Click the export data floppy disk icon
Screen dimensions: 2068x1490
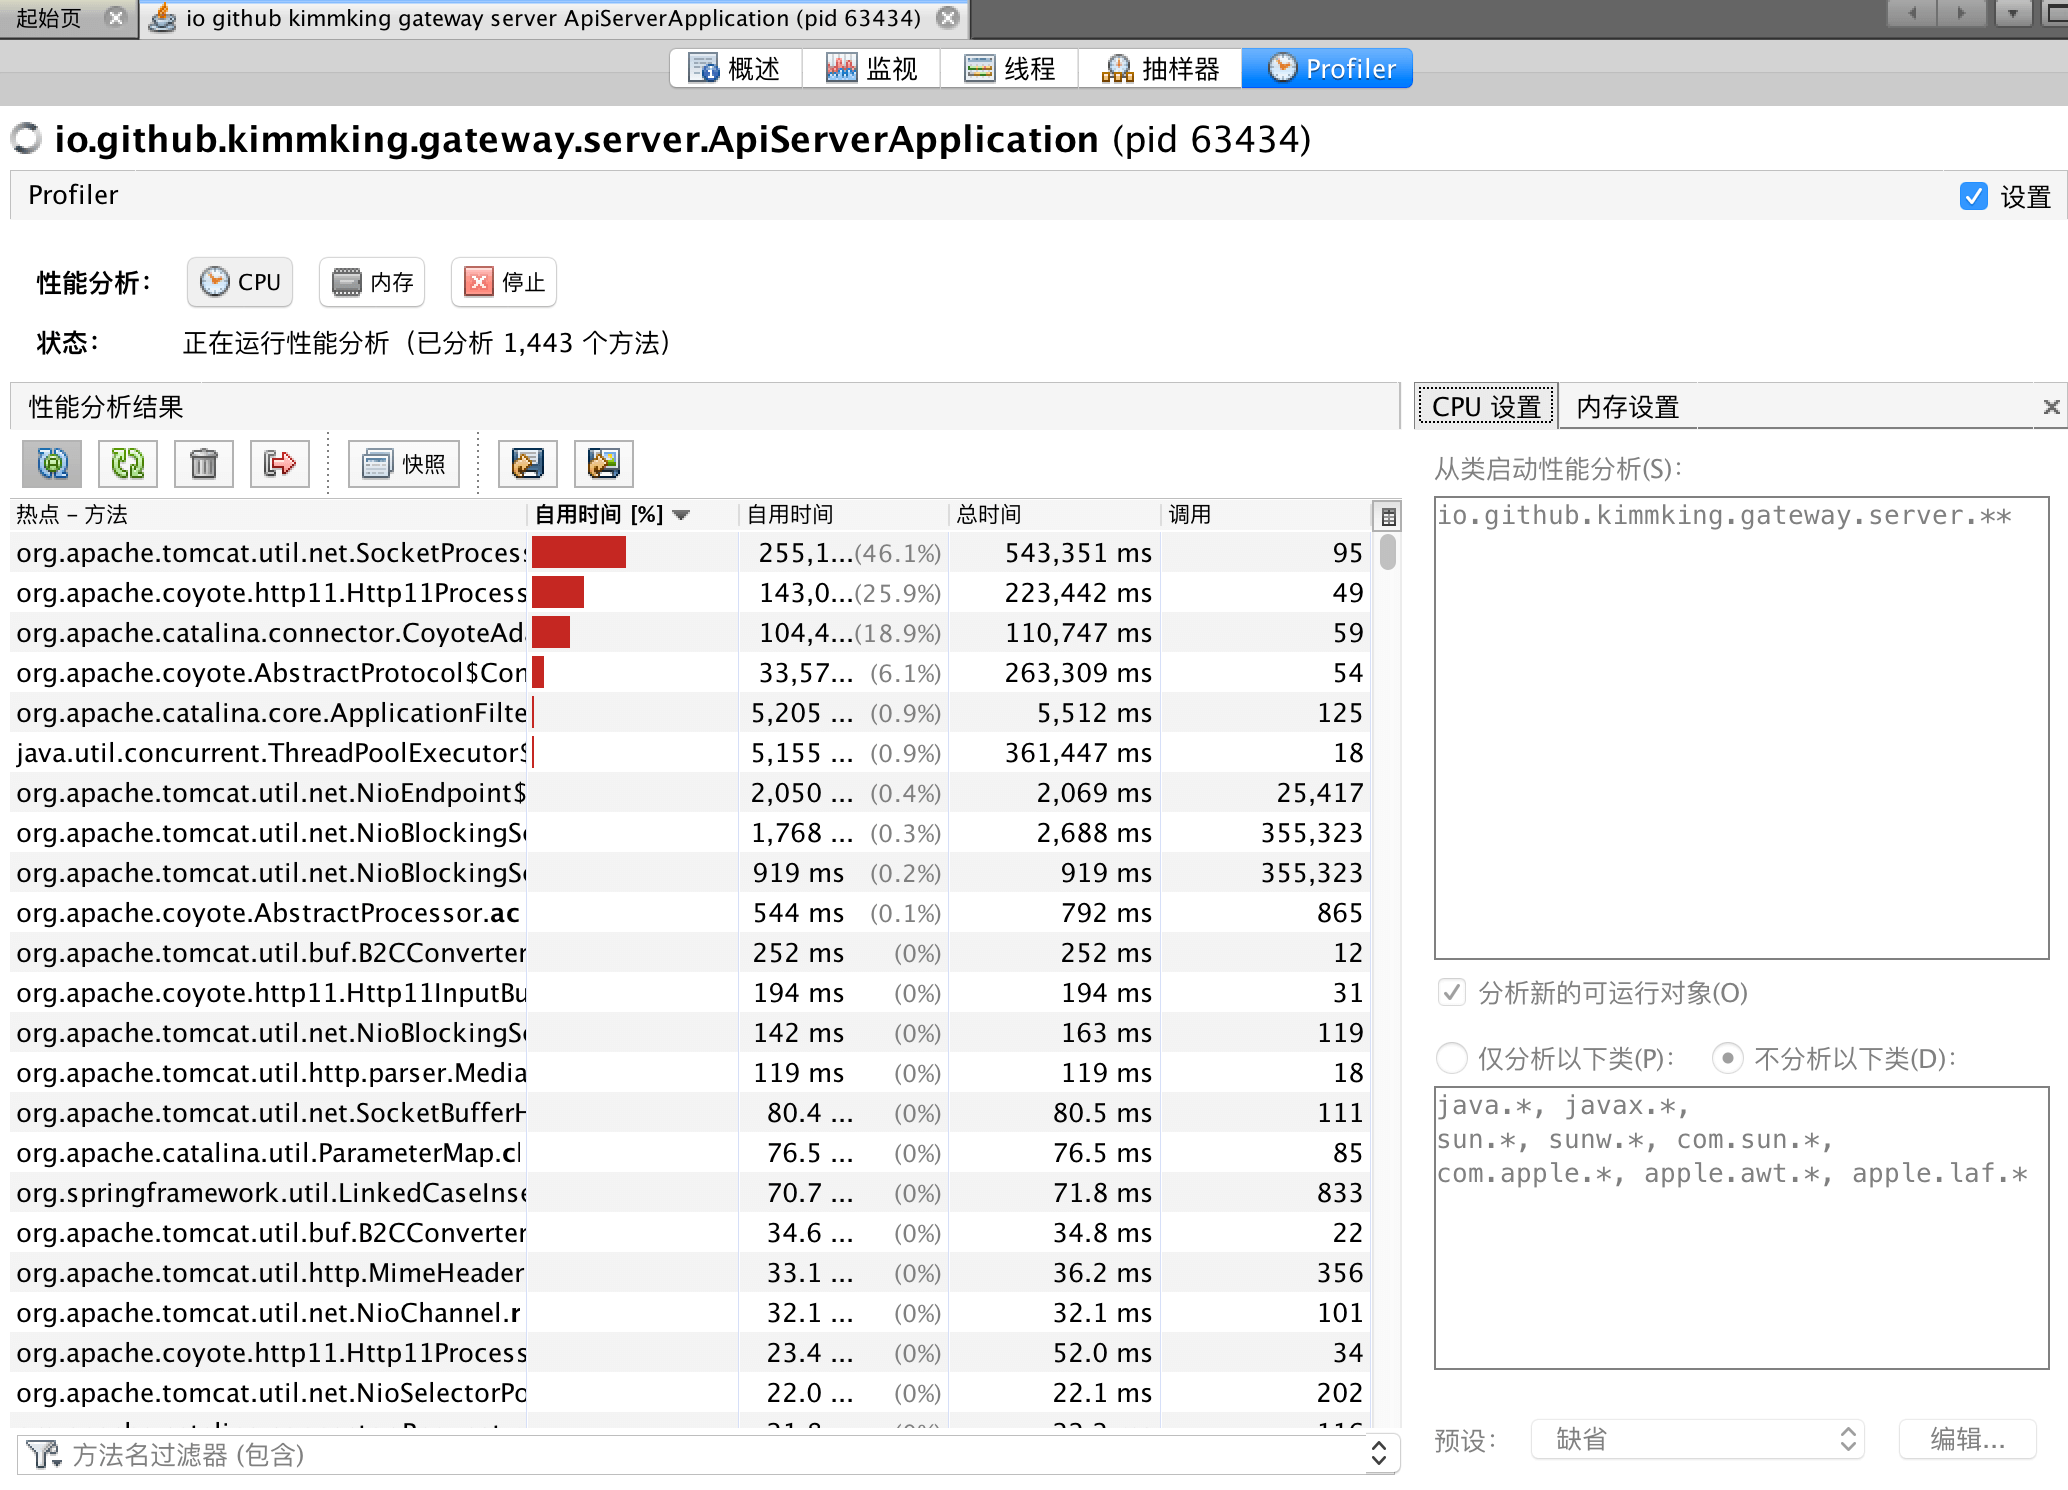(528, 464)
